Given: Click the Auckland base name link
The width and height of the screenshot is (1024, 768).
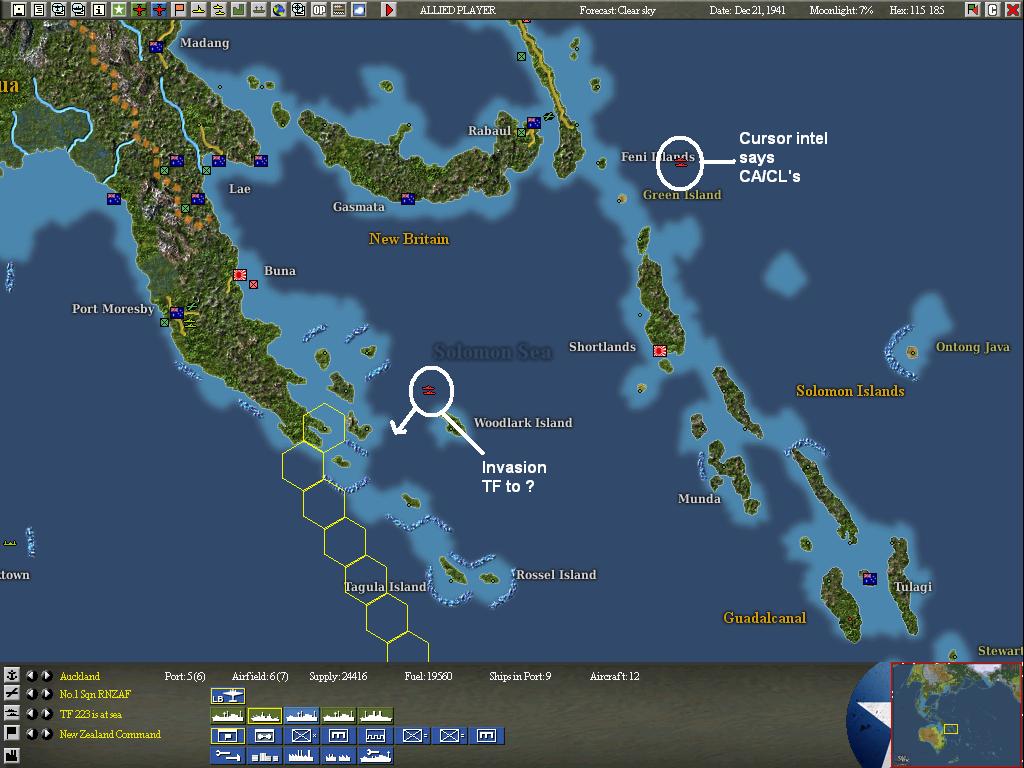Looking at the screenshot, I should 80,676.
